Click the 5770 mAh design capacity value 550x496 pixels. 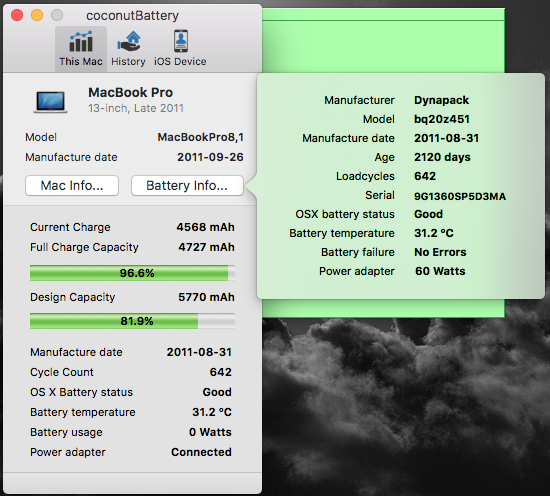click(206, 297)
